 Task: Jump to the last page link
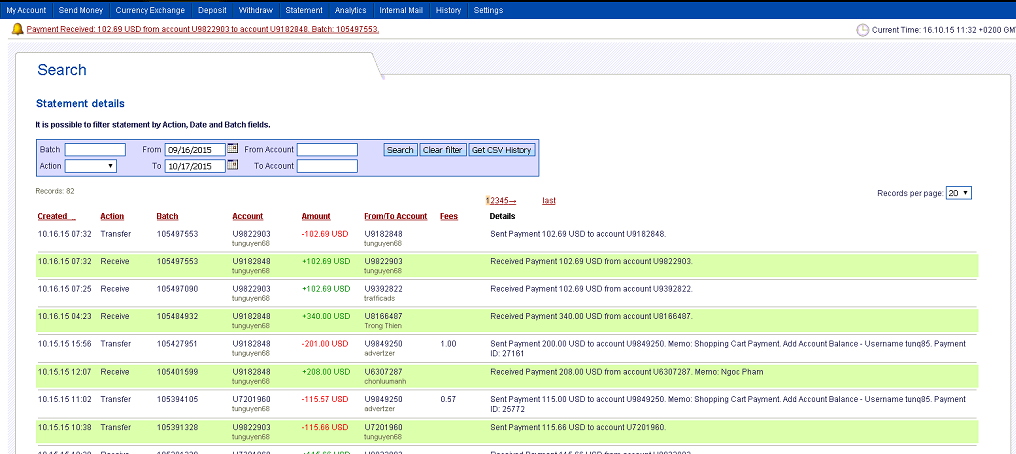[x=549, y=201]
